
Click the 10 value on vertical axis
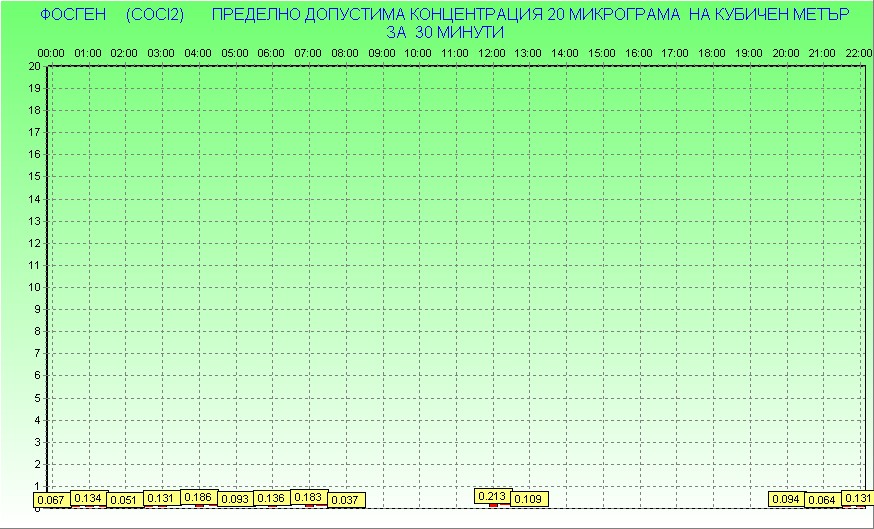[x=34, y=287]
